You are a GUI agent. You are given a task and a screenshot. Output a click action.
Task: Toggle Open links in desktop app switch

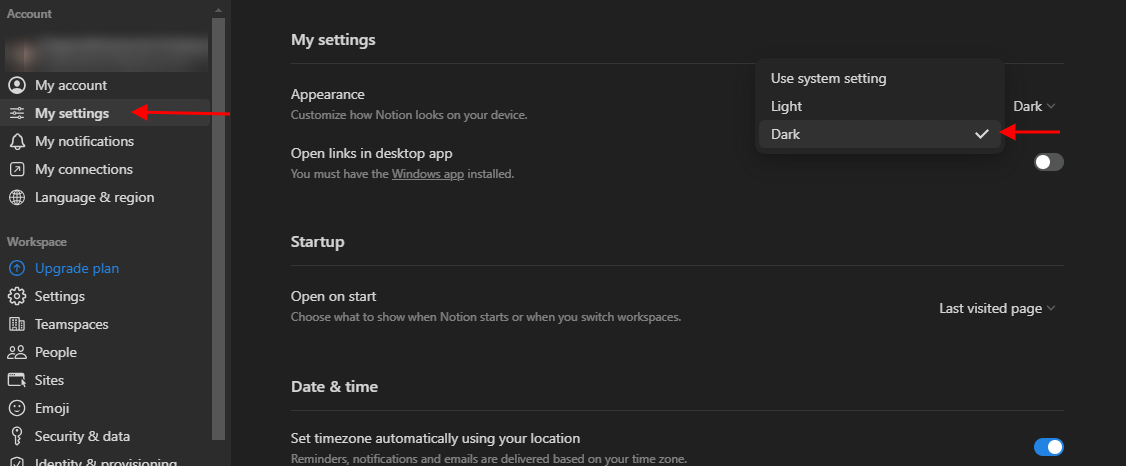(x=1048, y=162)
